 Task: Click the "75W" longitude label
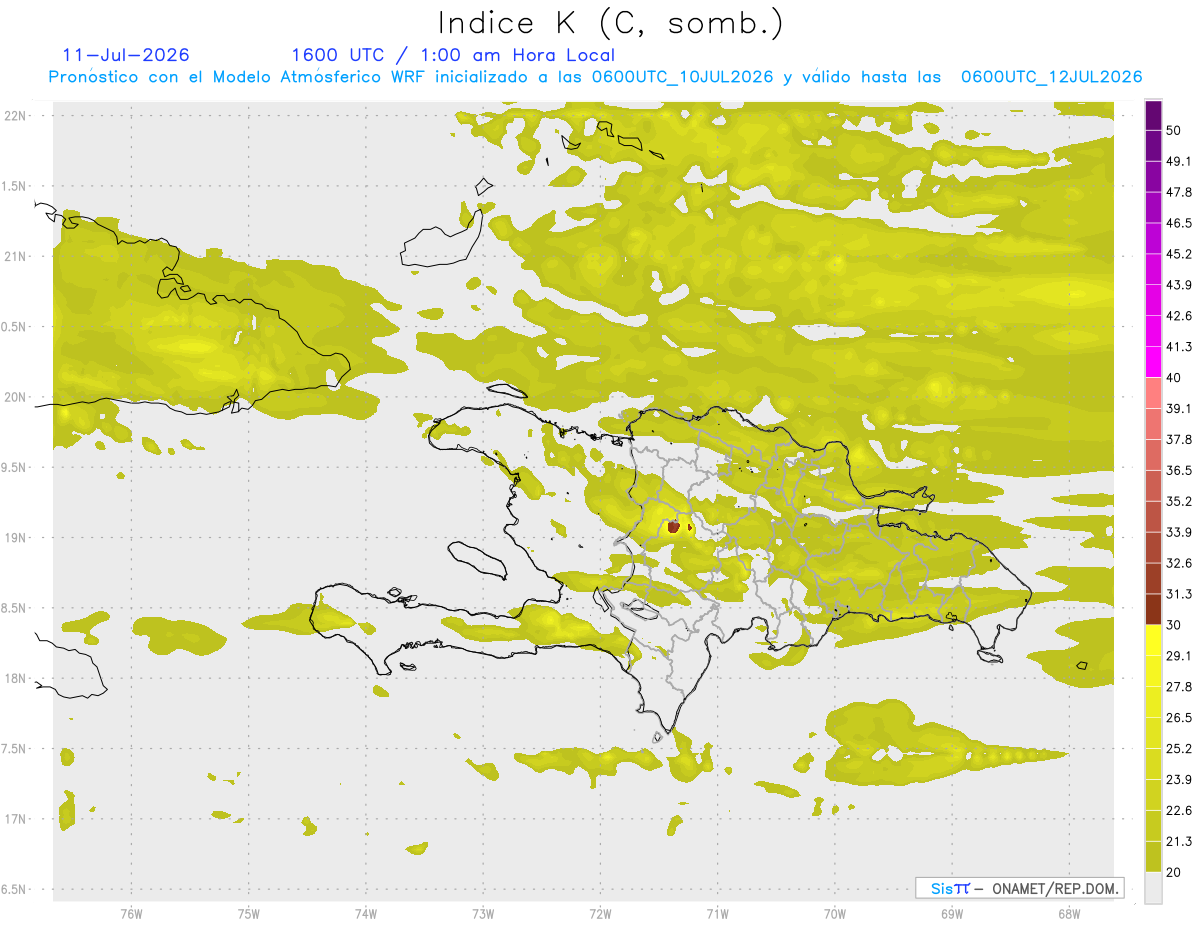pos(249,914)
